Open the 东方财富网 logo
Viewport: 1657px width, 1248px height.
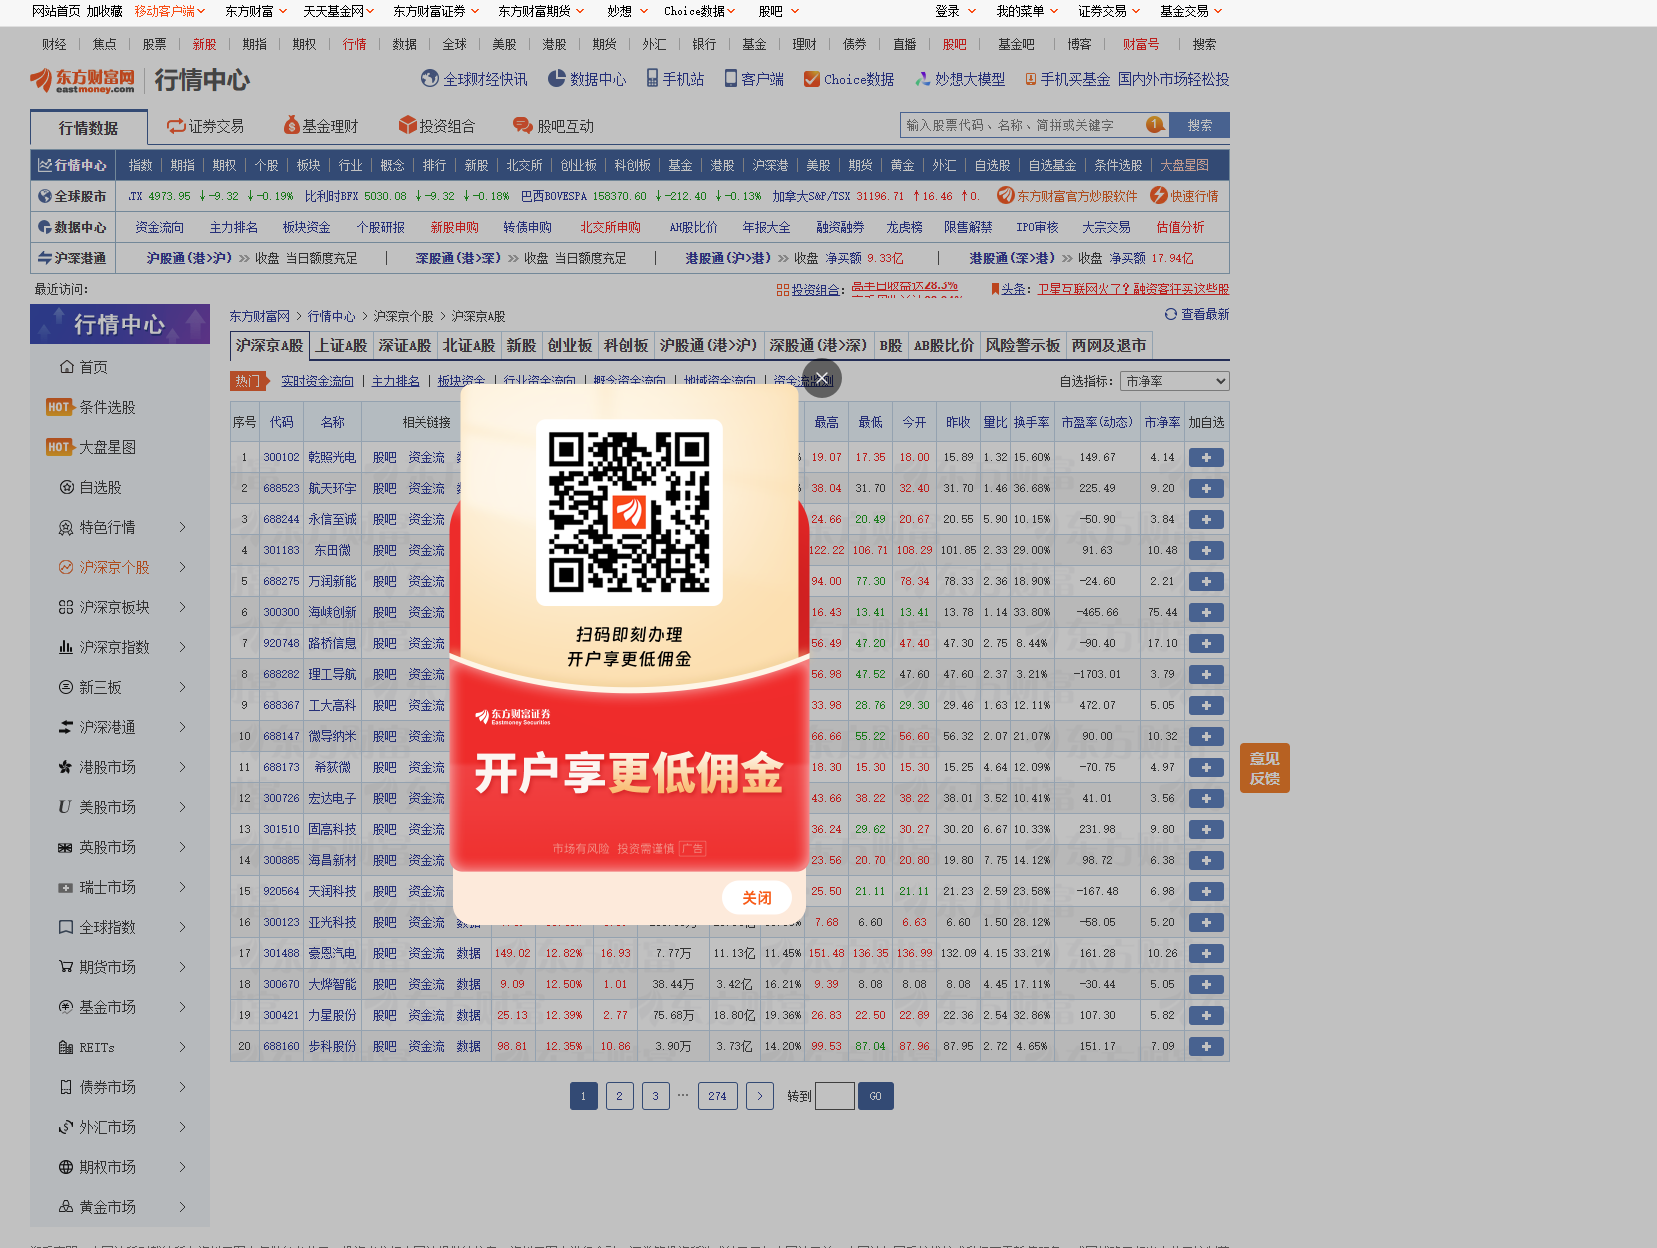[x=82, y=80]
